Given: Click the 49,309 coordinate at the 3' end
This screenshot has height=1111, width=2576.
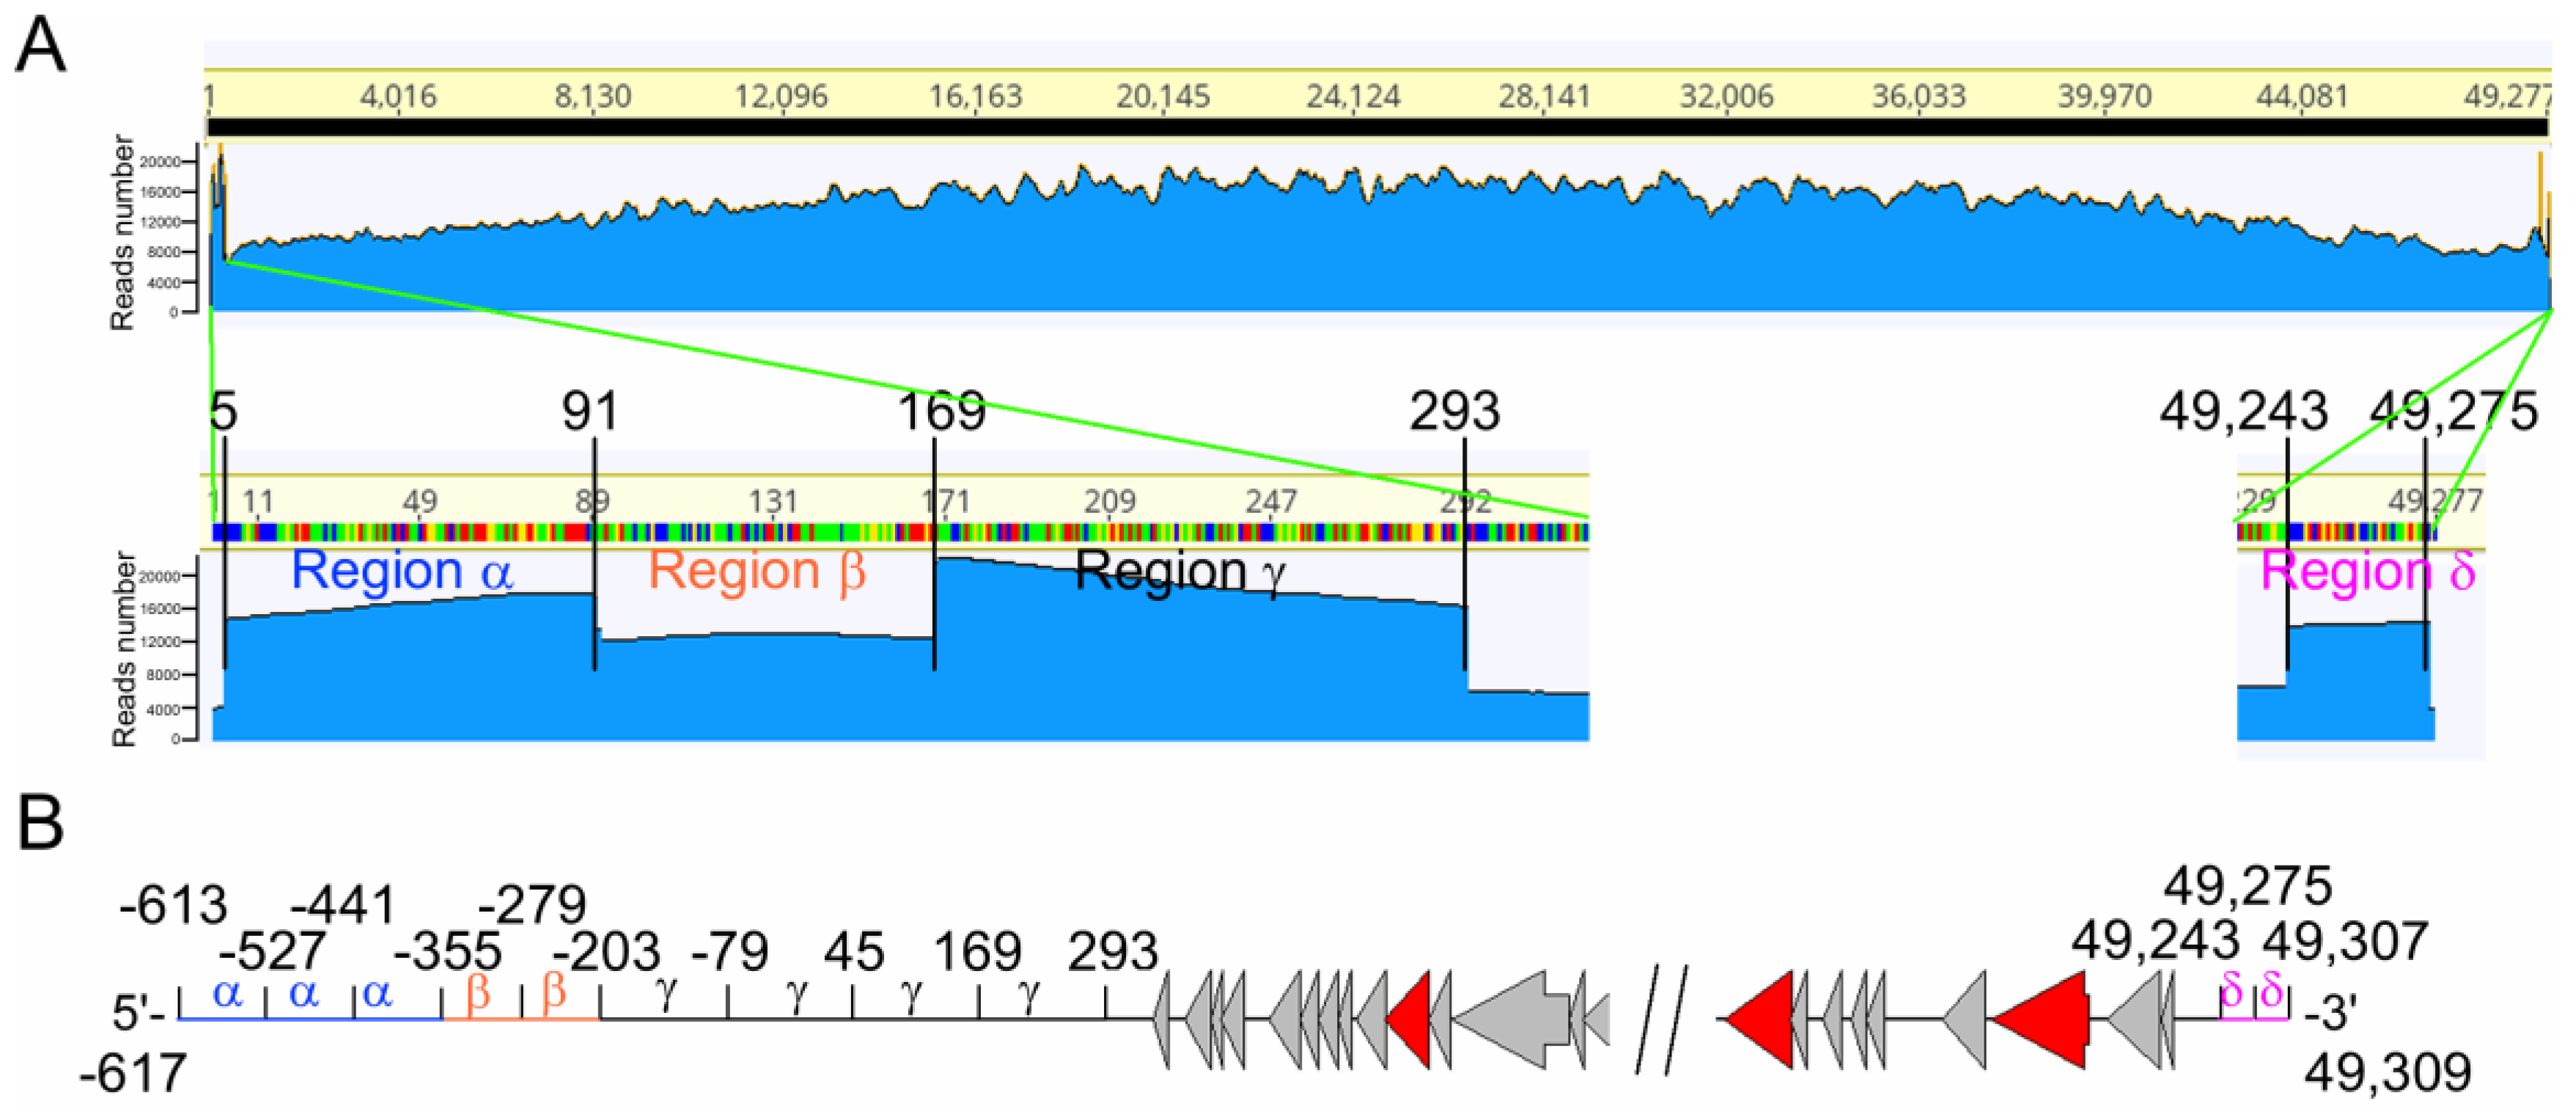Looking at the screenshot, I should [x=2388, y=1073].
